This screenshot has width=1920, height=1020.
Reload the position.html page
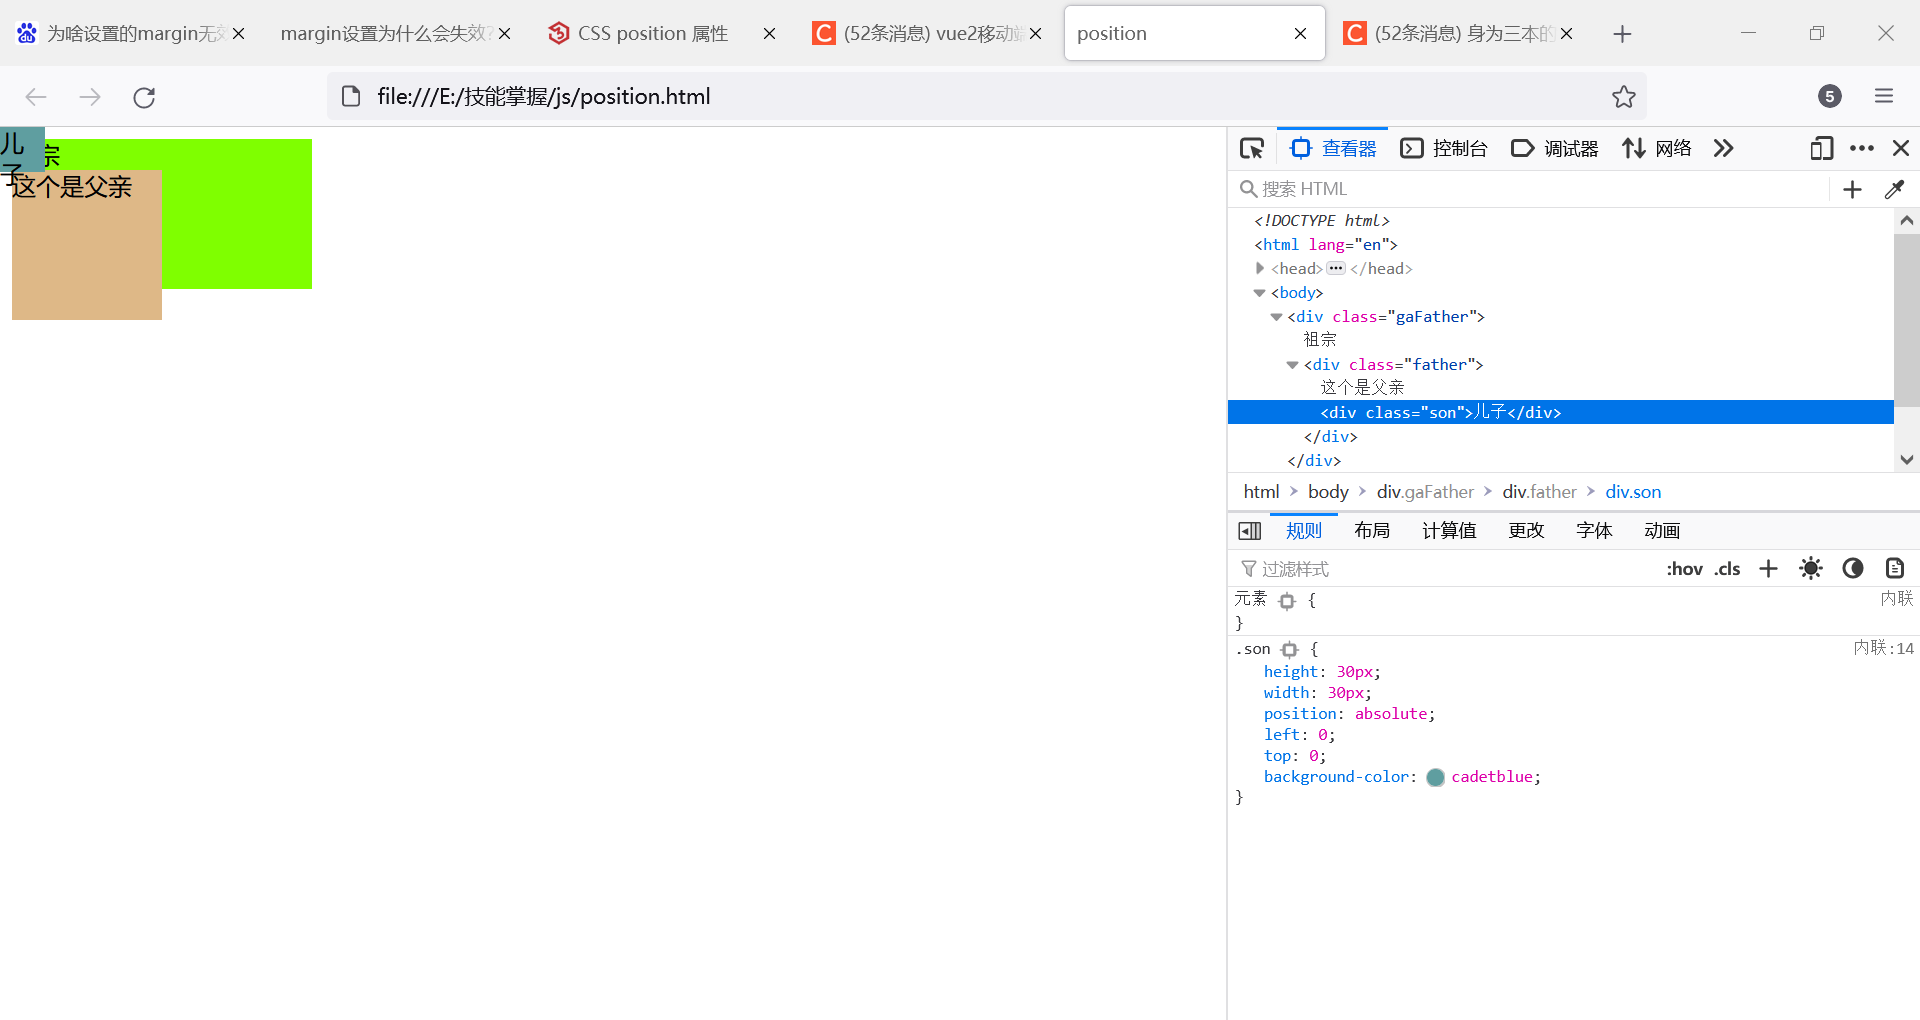(x=143, y=97)
